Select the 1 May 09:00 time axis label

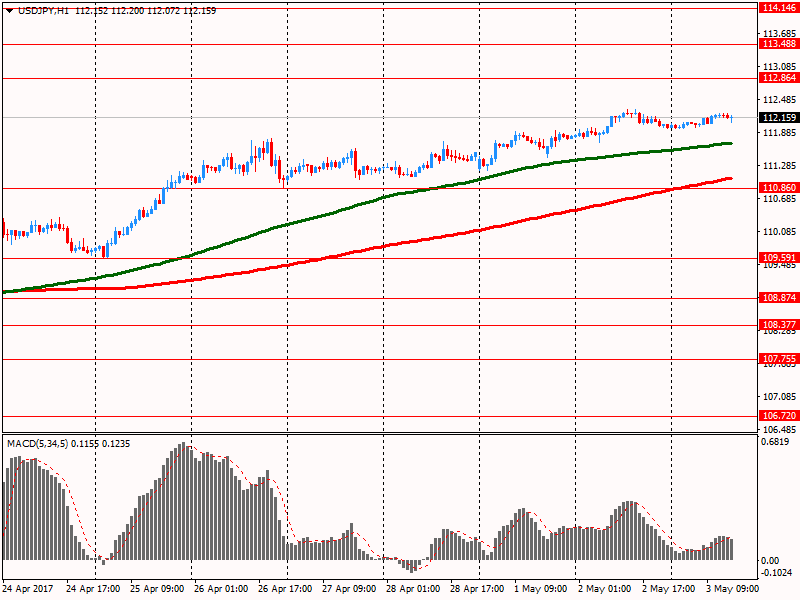[540, 589]
